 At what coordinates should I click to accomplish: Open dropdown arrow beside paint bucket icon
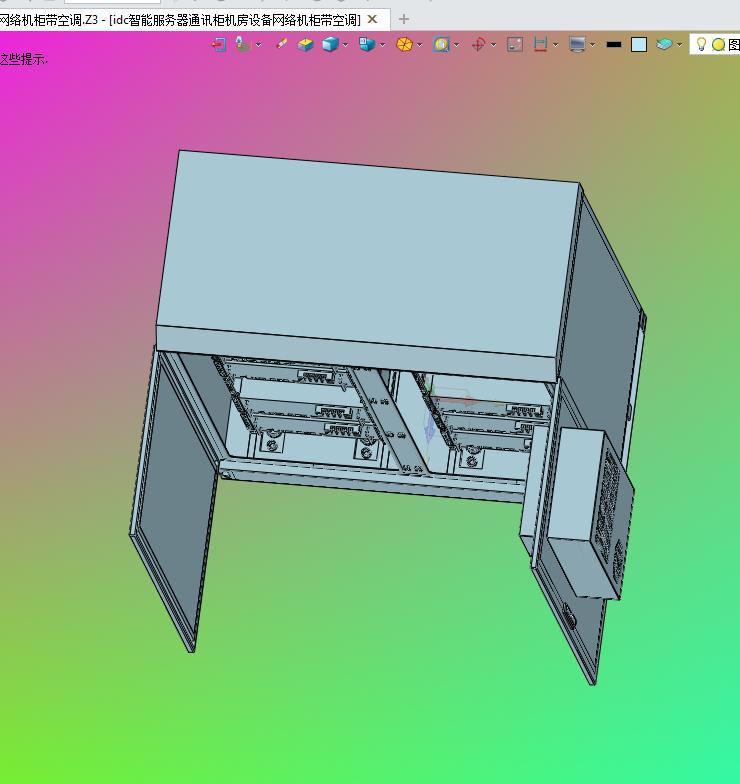coord(258,45)
